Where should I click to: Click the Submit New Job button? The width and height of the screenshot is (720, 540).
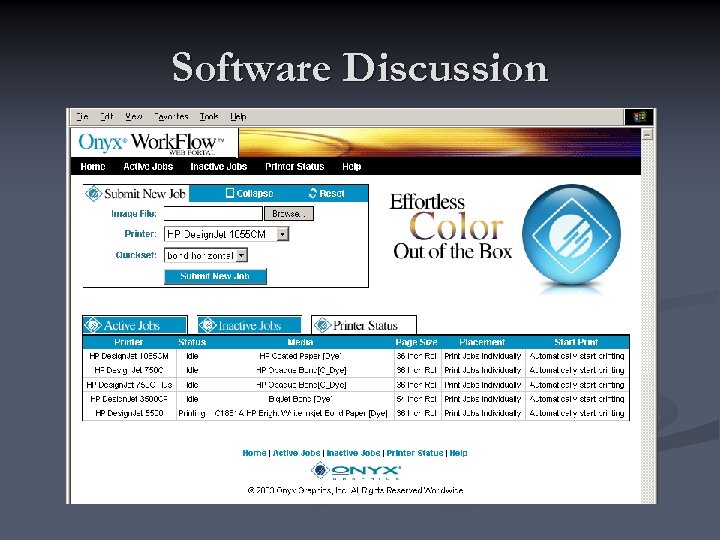pyautogui.click(x=215, y=276)
